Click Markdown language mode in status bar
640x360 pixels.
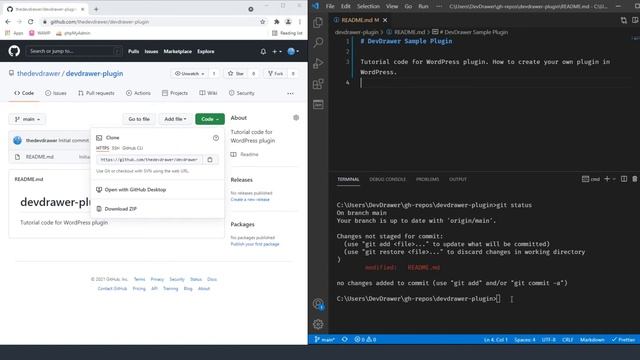(x=592, y=340)
